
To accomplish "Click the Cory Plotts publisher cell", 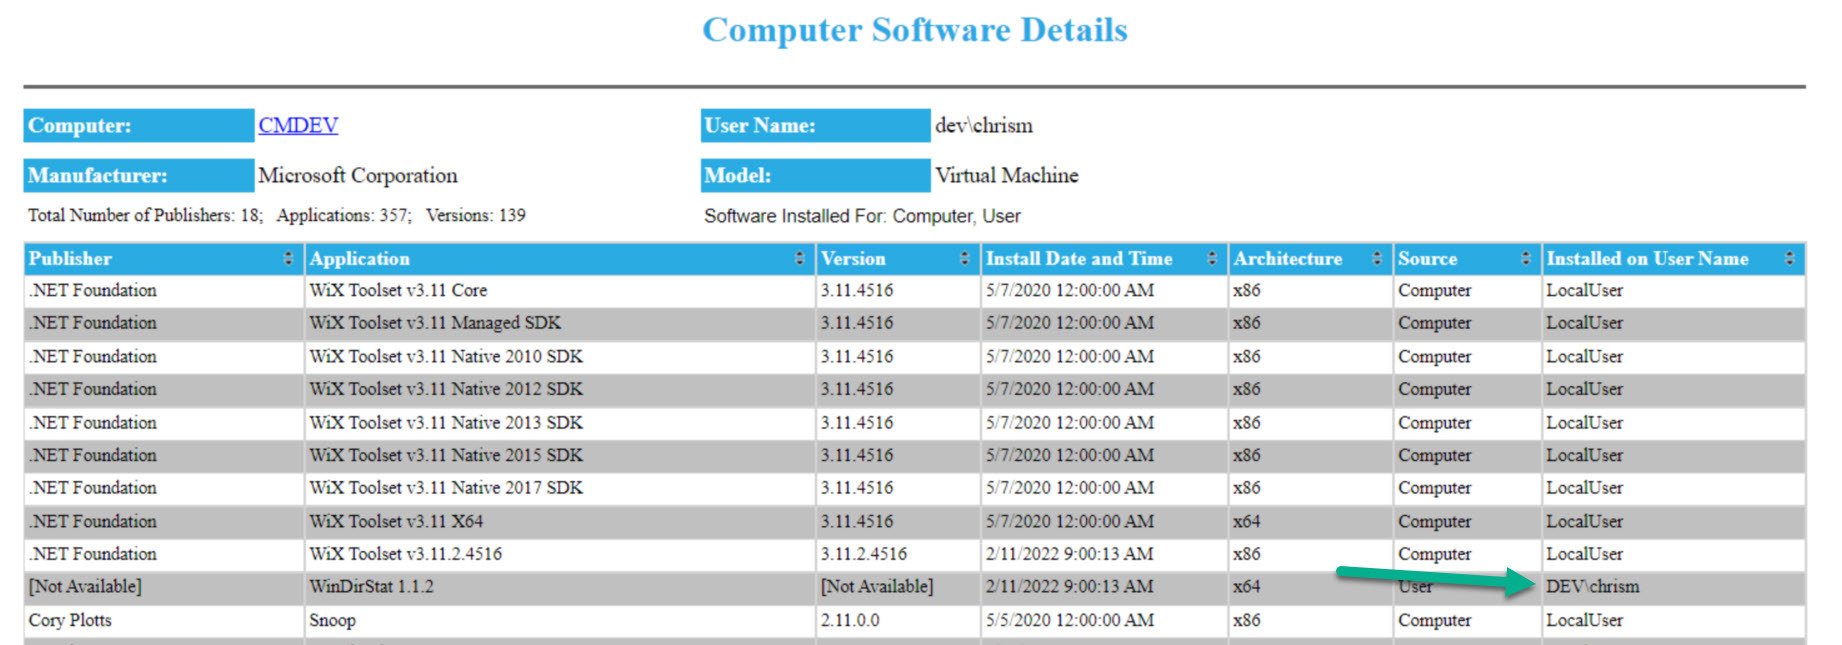I will coord(70,621).
